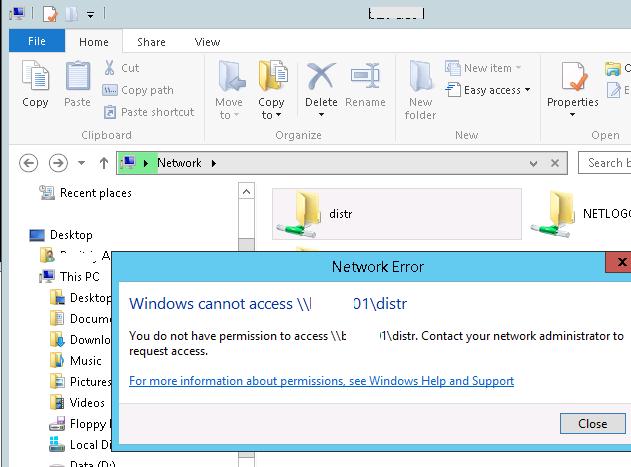Click the Cut scissors icon

(110, 68)
